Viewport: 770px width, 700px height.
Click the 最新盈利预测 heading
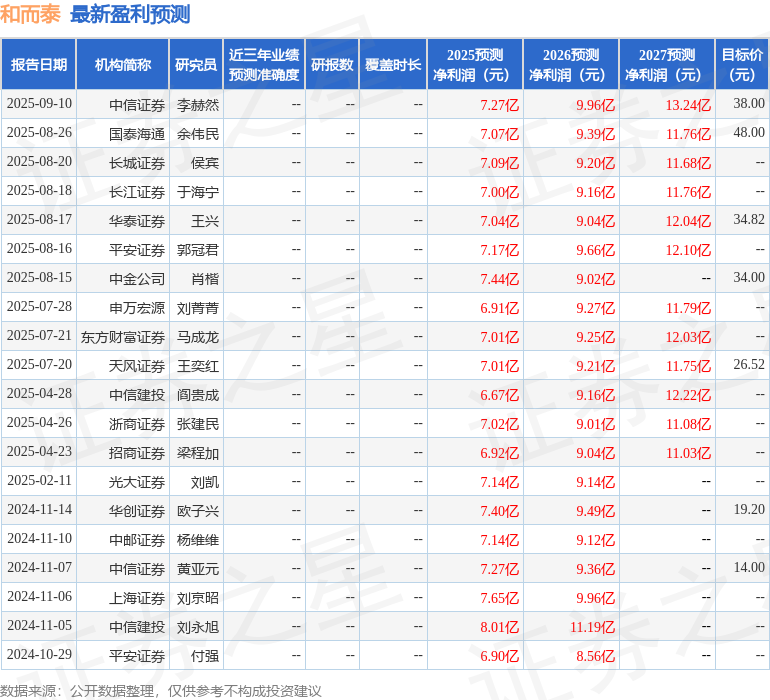(130, 14)
